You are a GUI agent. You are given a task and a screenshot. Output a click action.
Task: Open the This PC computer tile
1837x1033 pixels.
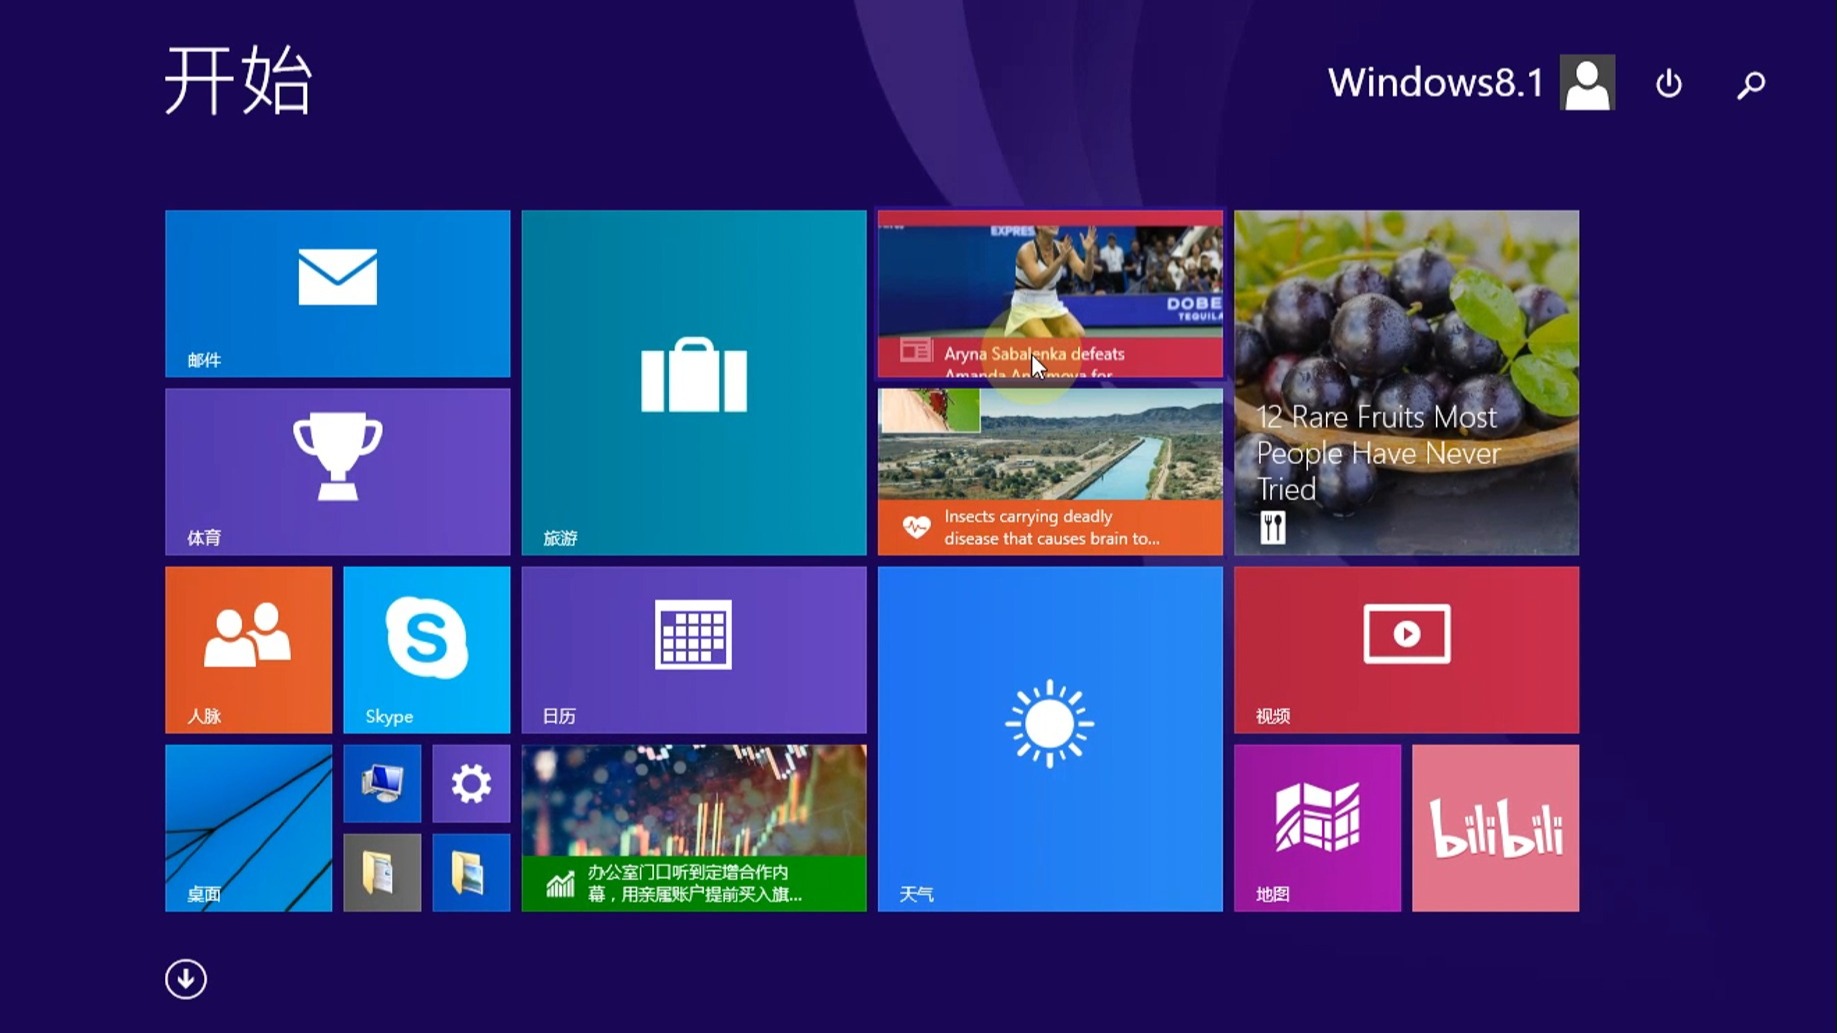[382, 783]
